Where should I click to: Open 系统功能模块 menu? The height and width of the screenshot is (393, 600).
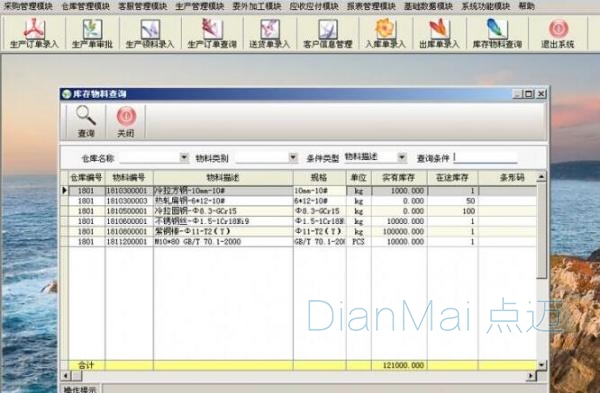point(486,6)
